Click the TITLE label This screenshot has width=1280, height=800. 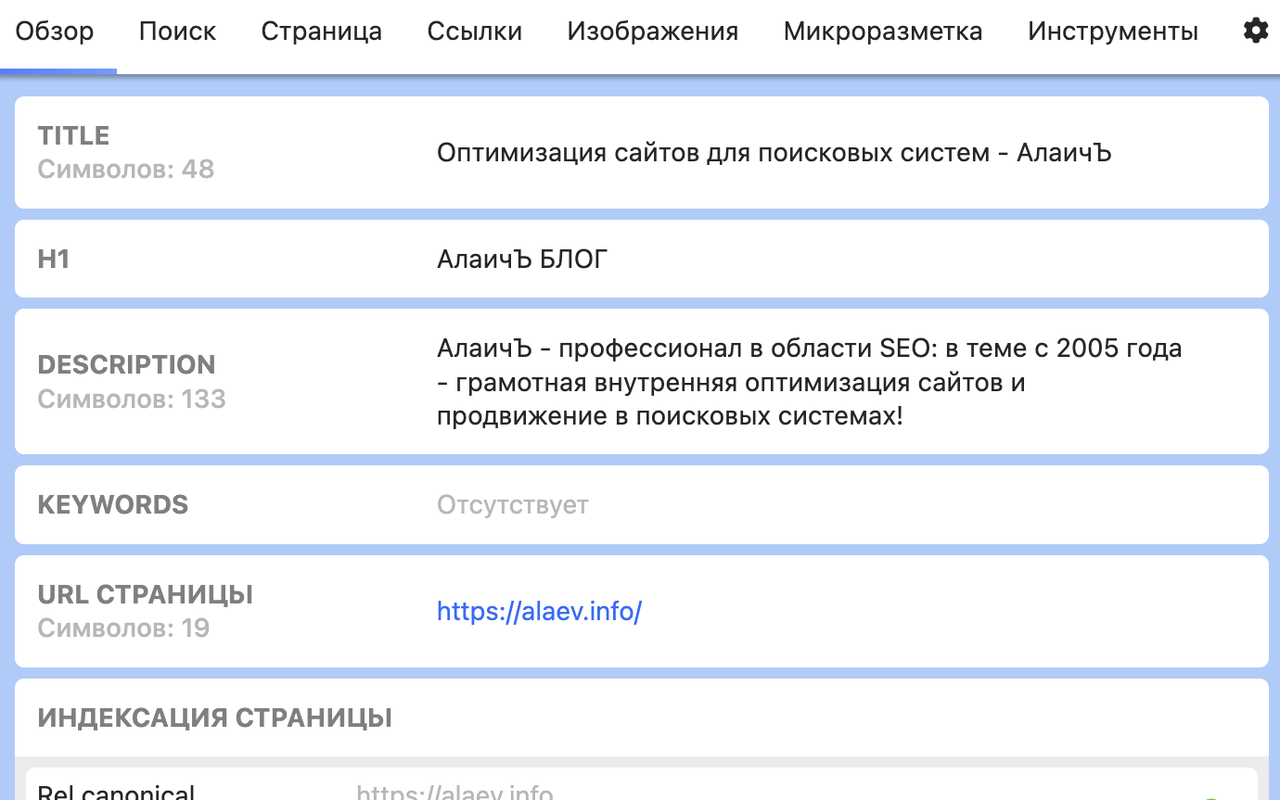74,135
